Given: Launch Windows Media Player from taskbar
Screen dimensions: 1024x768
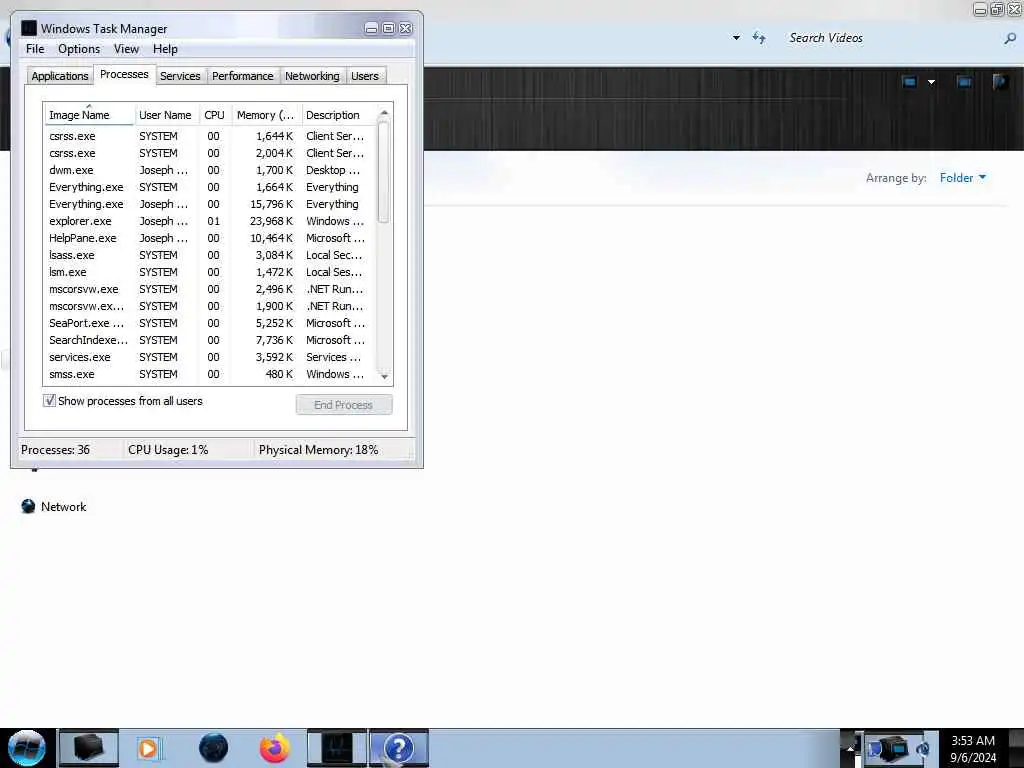Looking at the screenshot, I should (x=148, y=748).
